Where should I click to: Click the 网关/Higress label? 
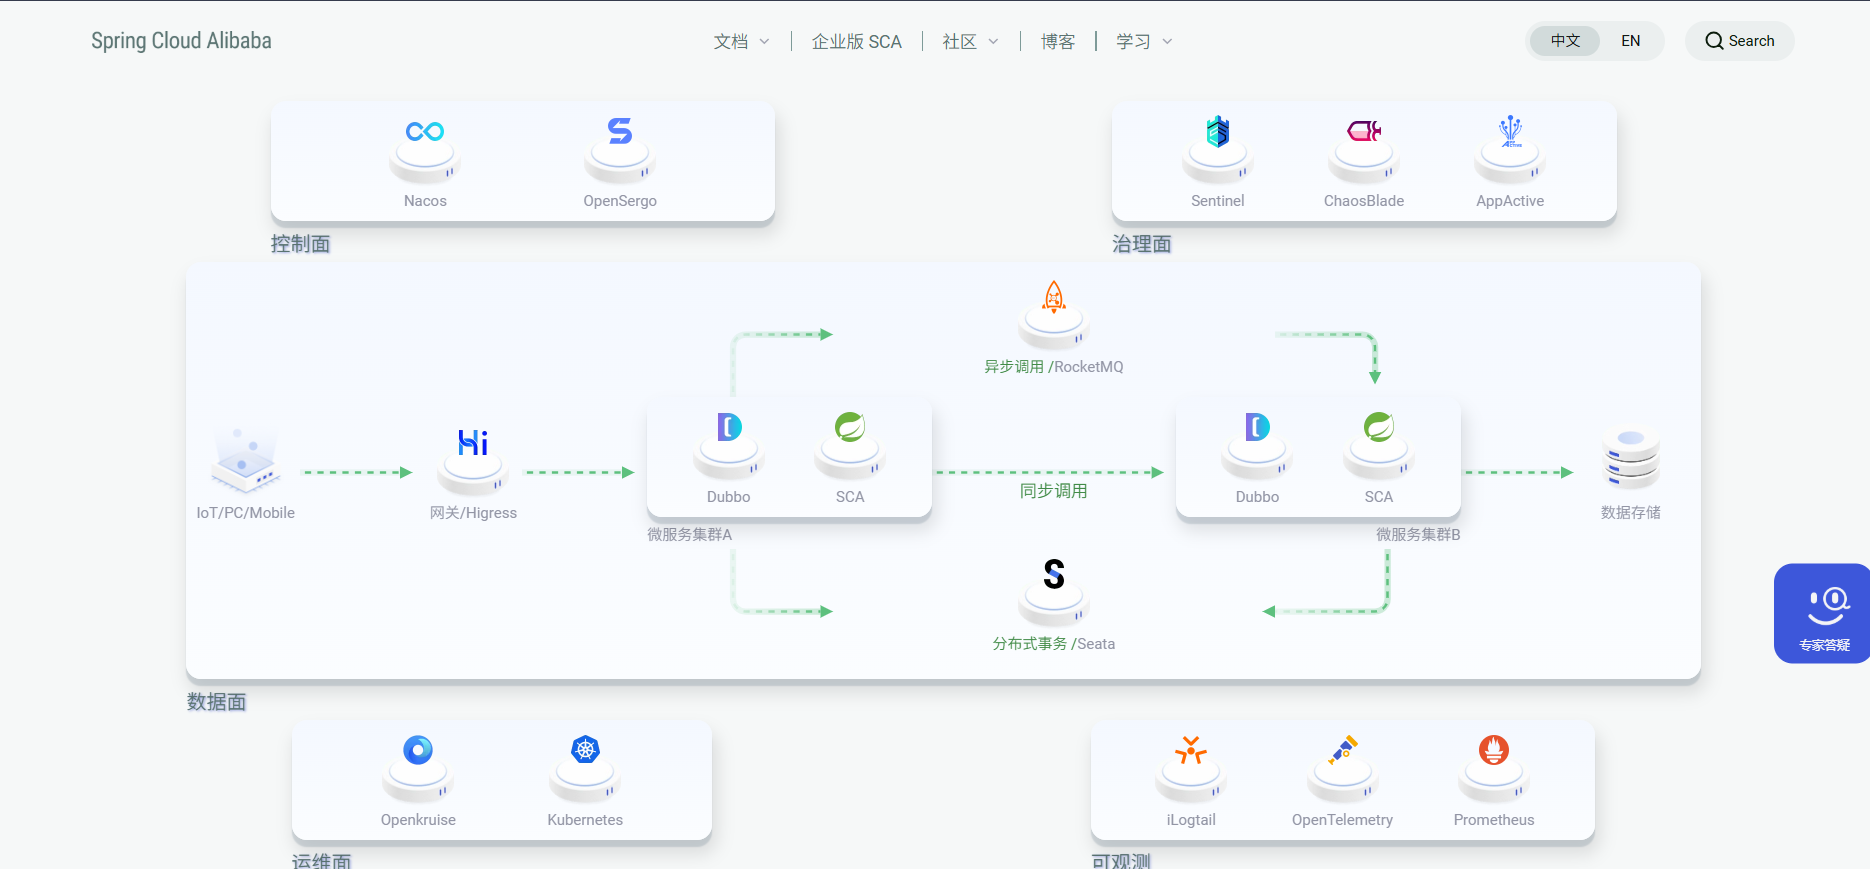[x=473, y=513]
